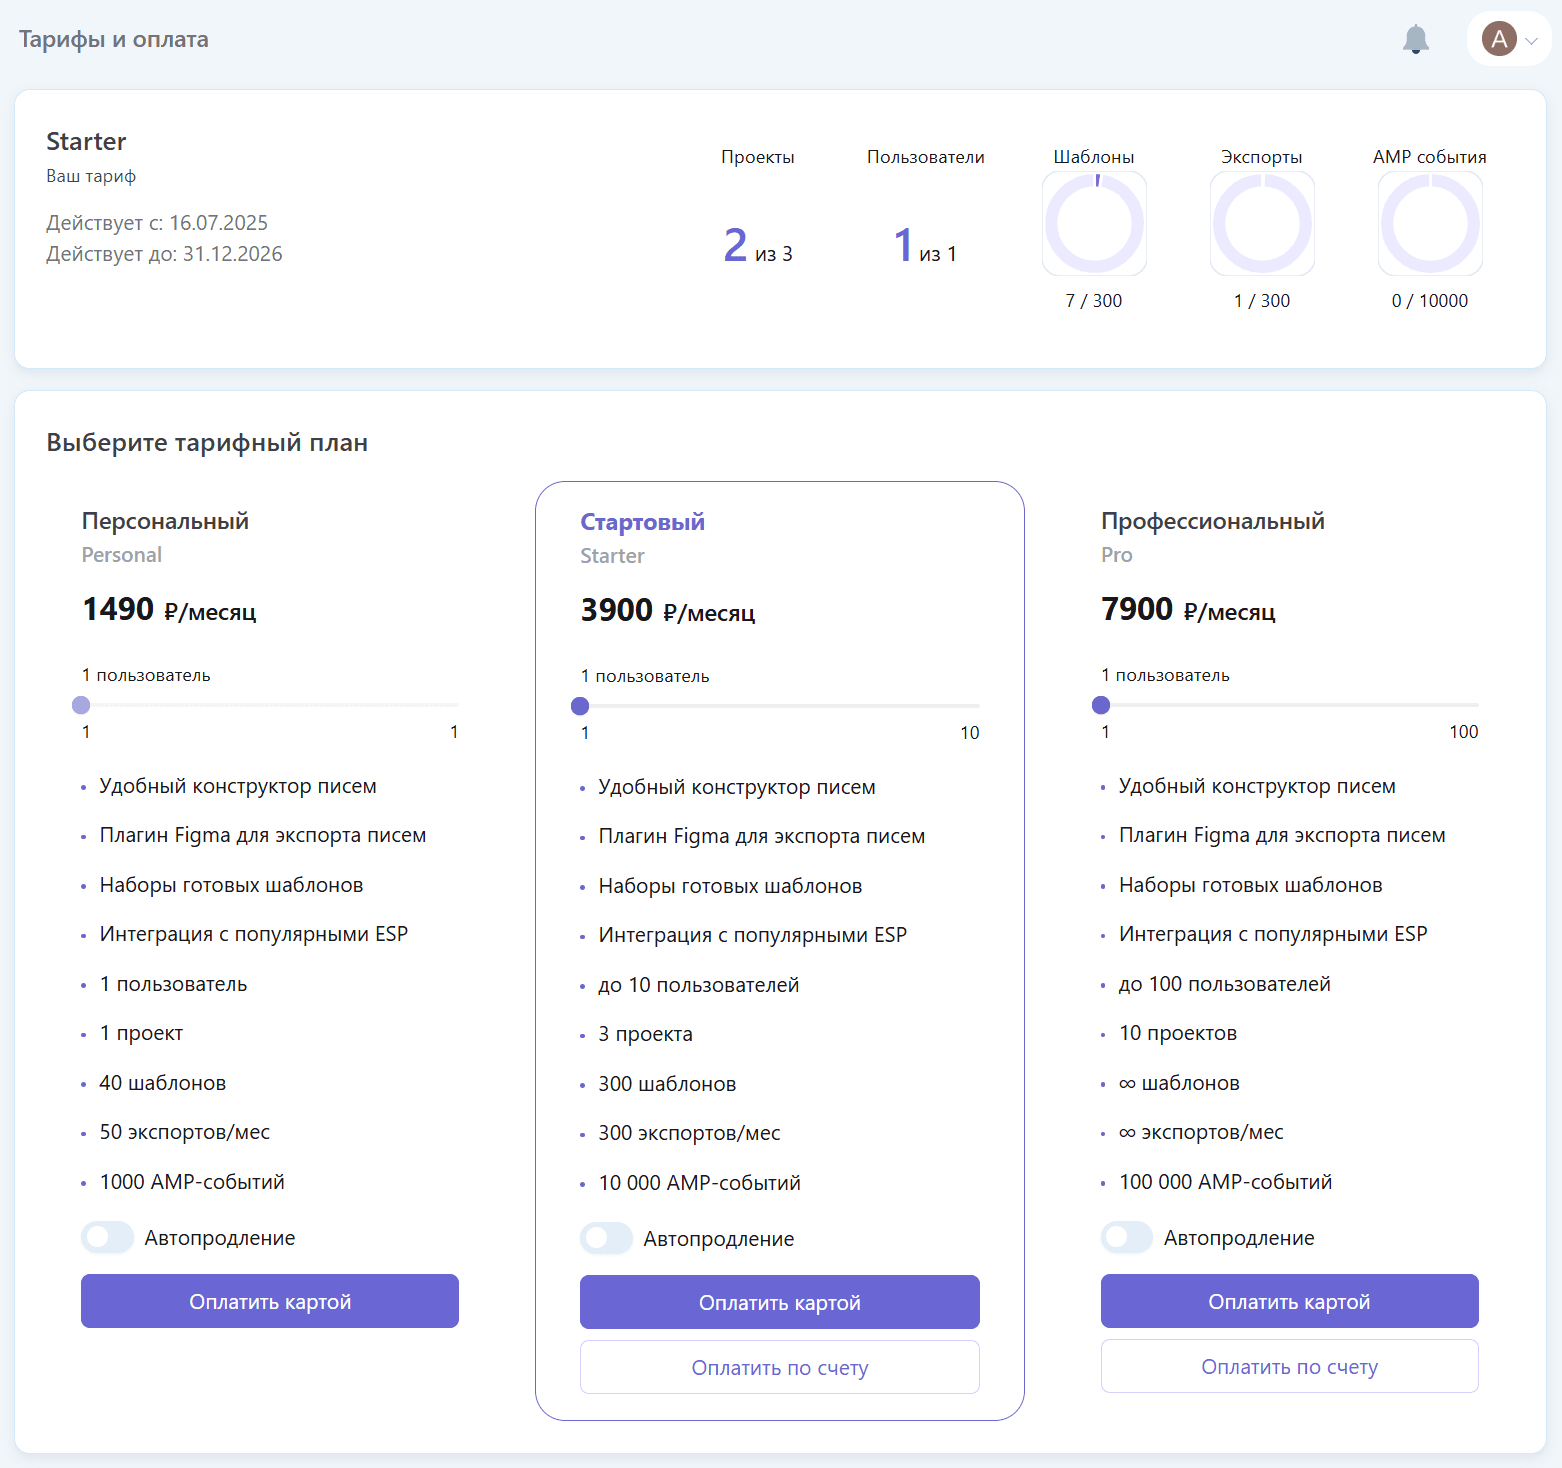The width and height of the screenshot is (1562, 1468).
Task: Click Оплатить картой for Персональный plan
Action: pyautogui.click(x=270, y=1301)
